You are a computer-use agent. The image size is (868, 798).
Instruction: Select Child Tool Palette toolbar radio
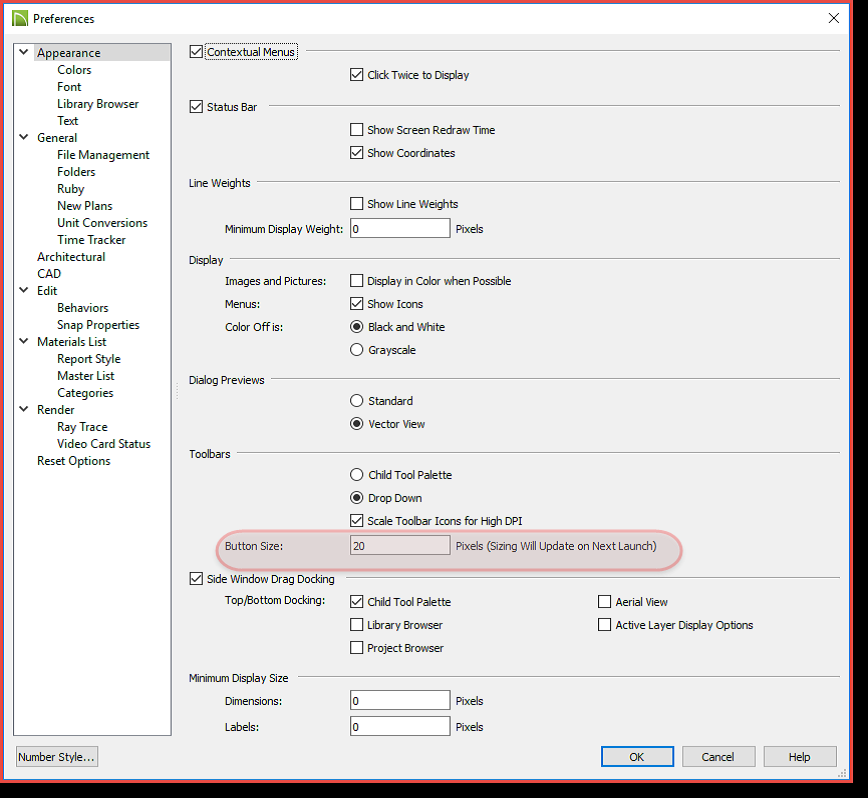[x=357, y=475]
